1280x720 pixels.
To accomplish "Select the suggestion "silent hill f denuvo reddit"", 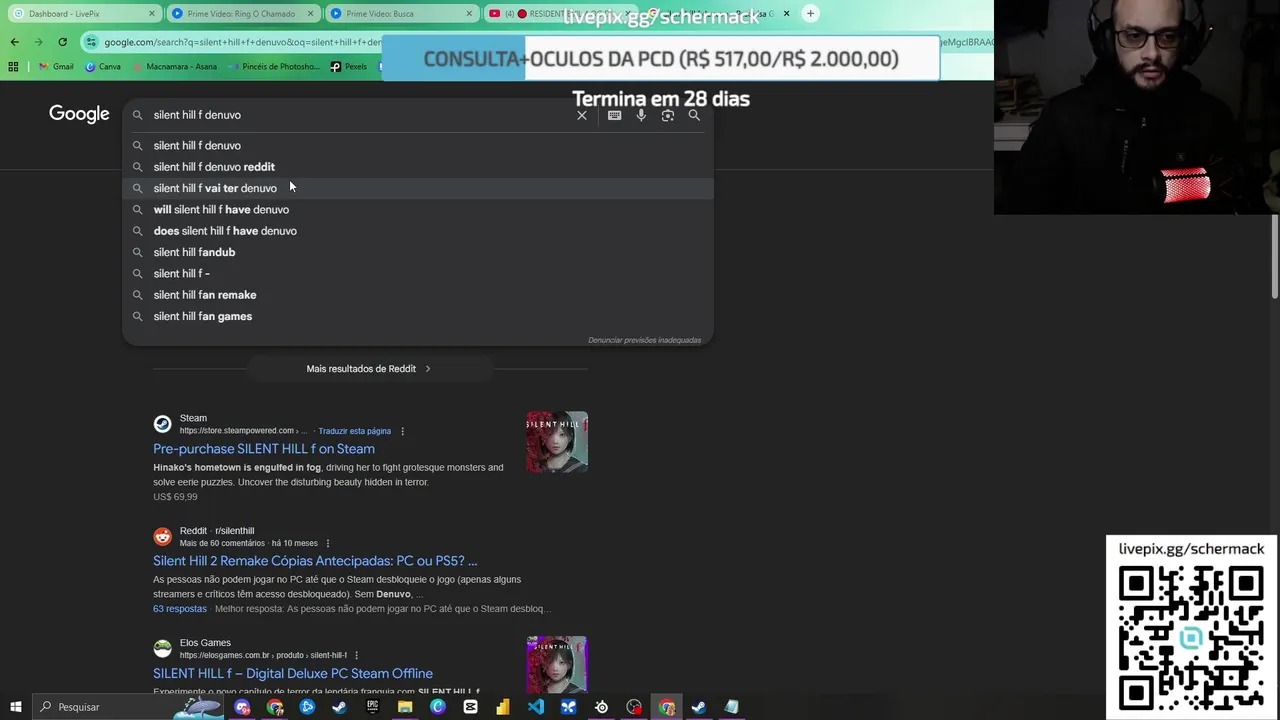I will coord(418,167).
